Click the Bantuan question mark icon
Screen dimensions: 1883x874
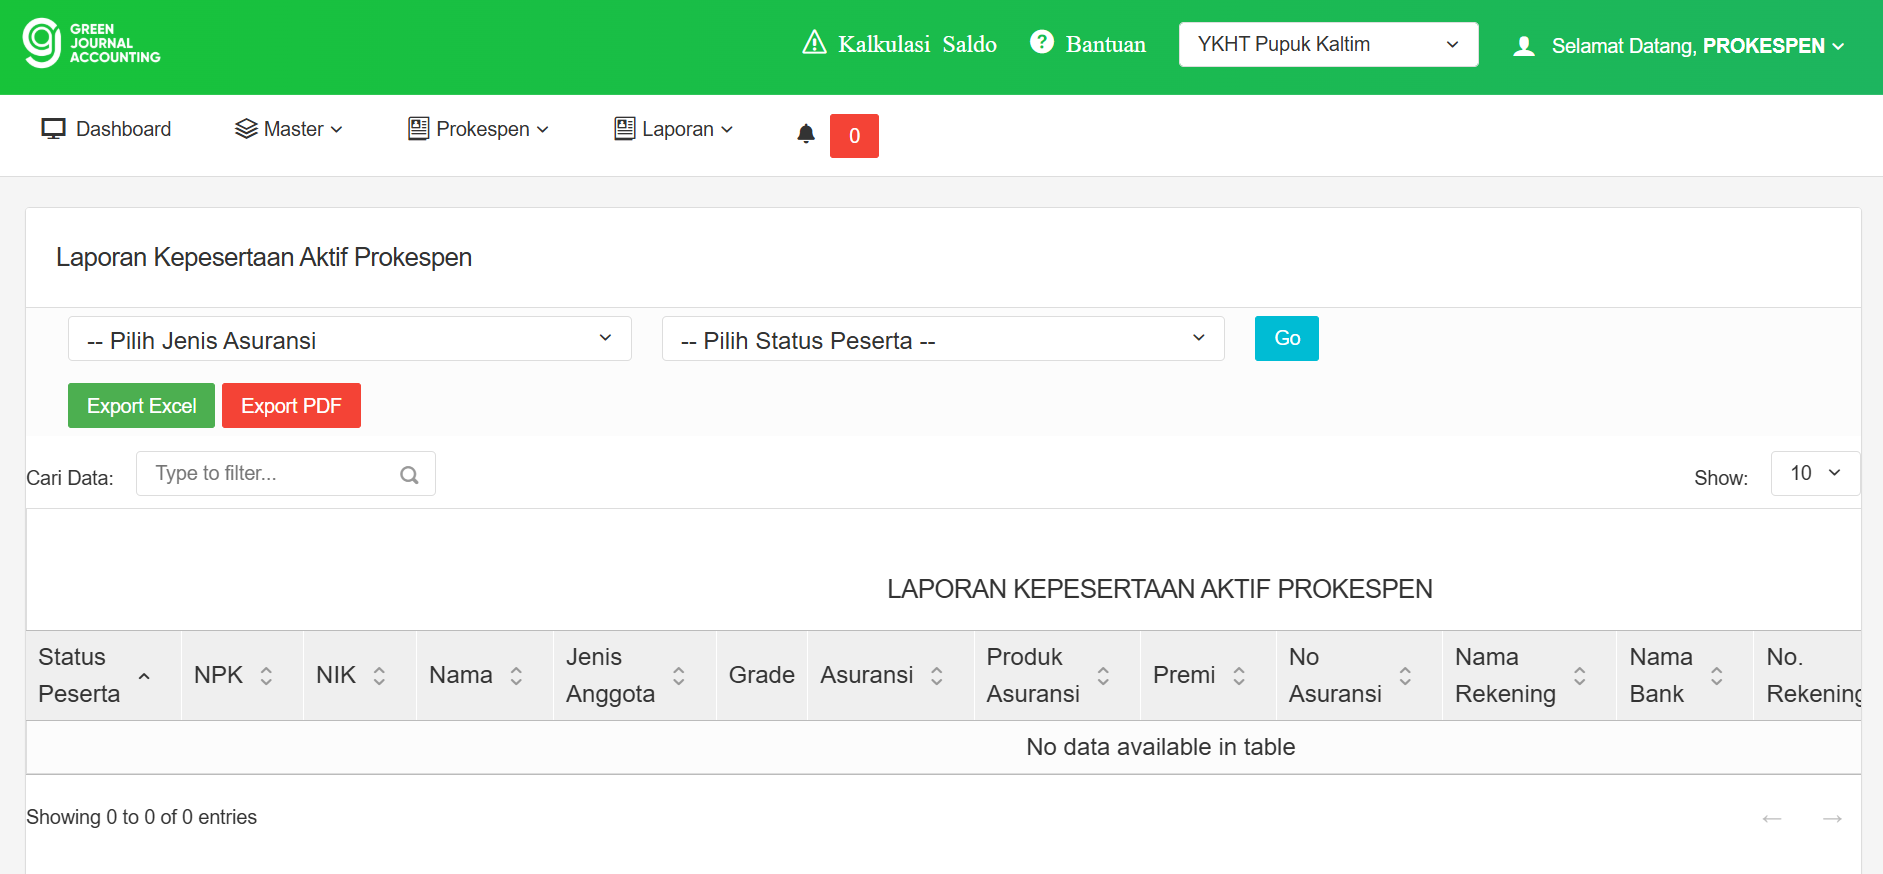pos(1042,42)
